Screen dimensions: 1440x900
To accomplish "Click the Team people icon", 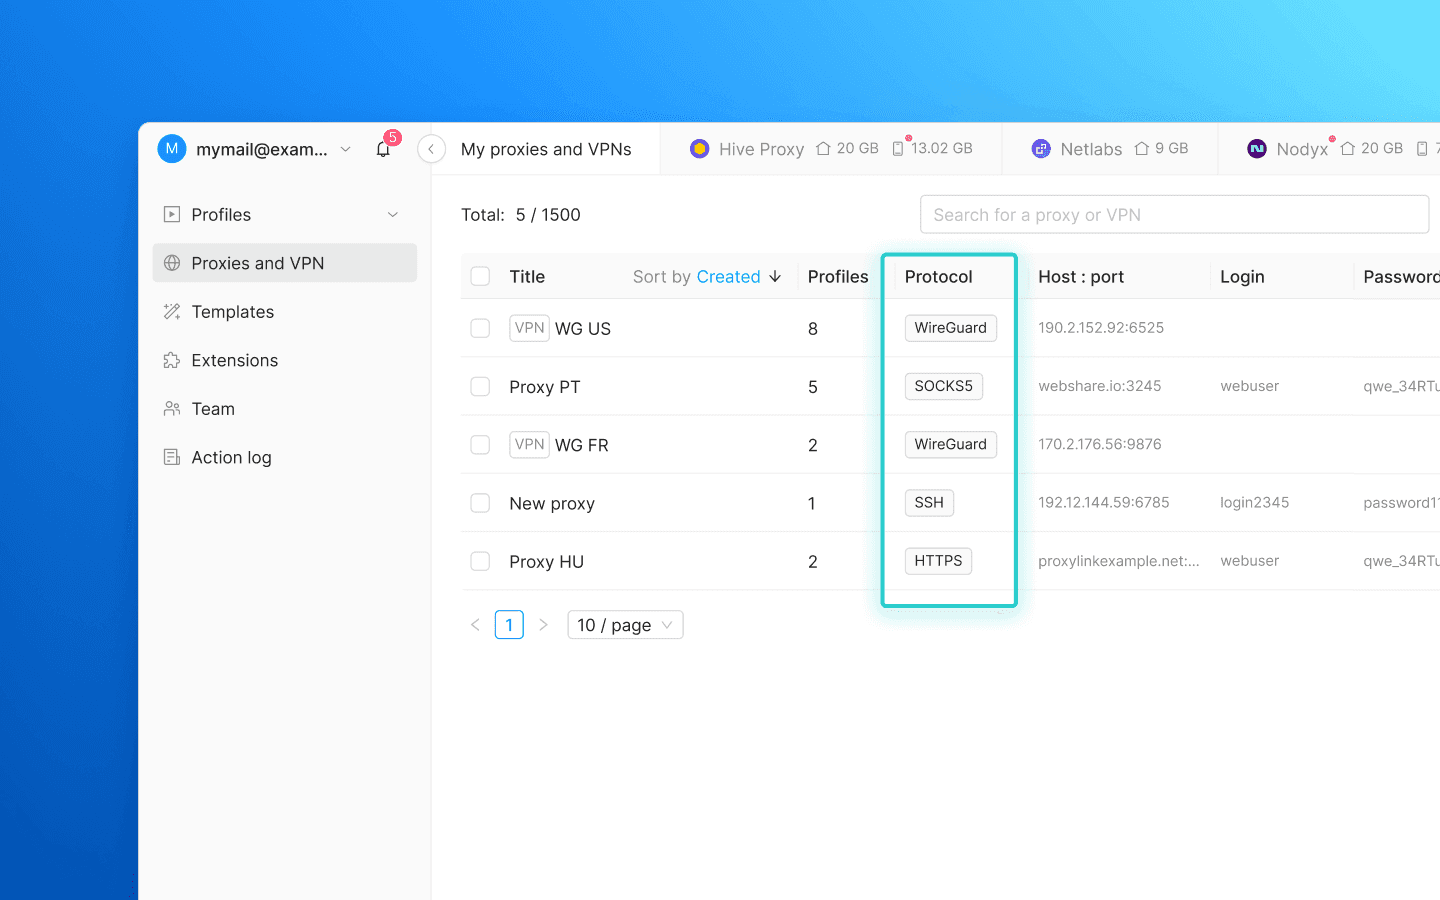I will 172,409.
